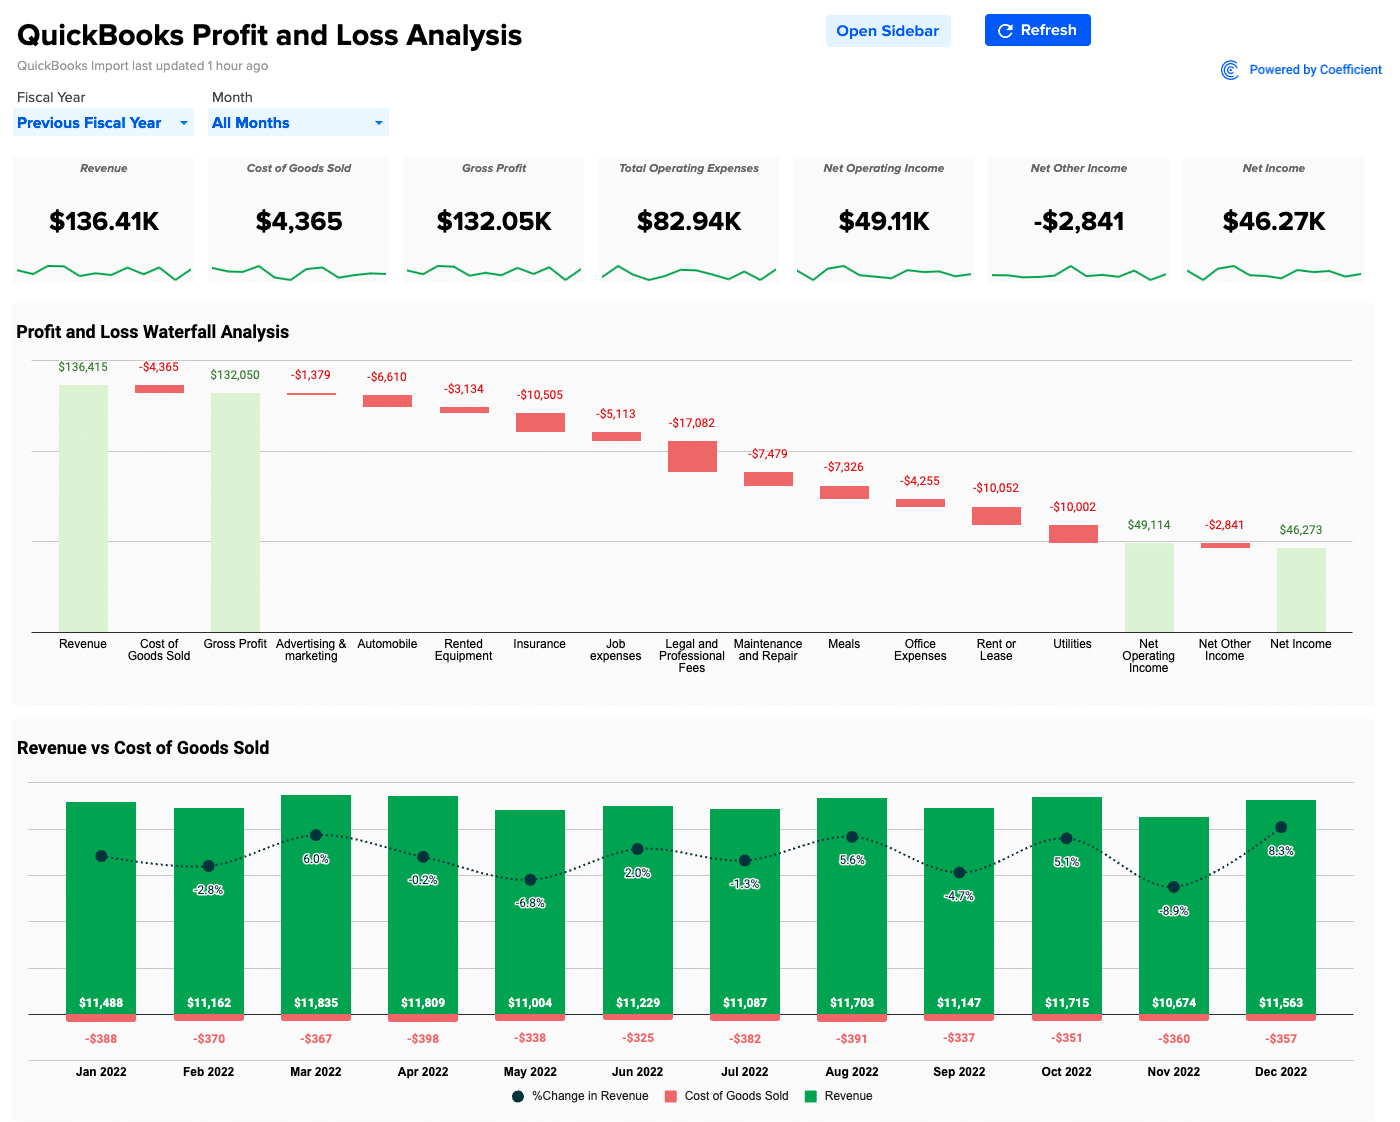The width and height of the screenshot is (1400, 1122).
Task: Click the Rent or Lease bar -$10,052
Action: (996, 516)
